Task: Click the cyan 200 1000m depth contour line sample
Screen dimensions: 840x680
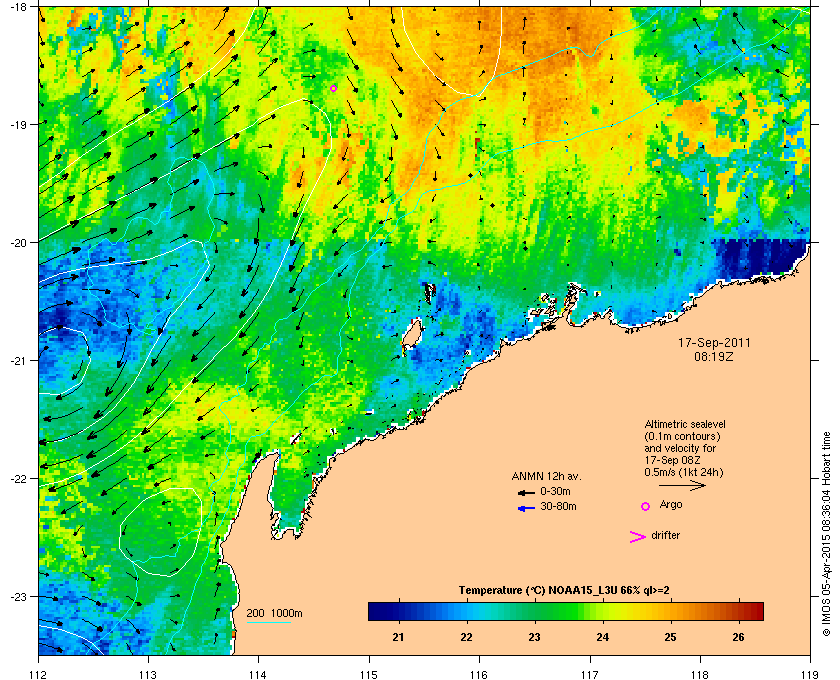Action: click(x=268, y=623)
